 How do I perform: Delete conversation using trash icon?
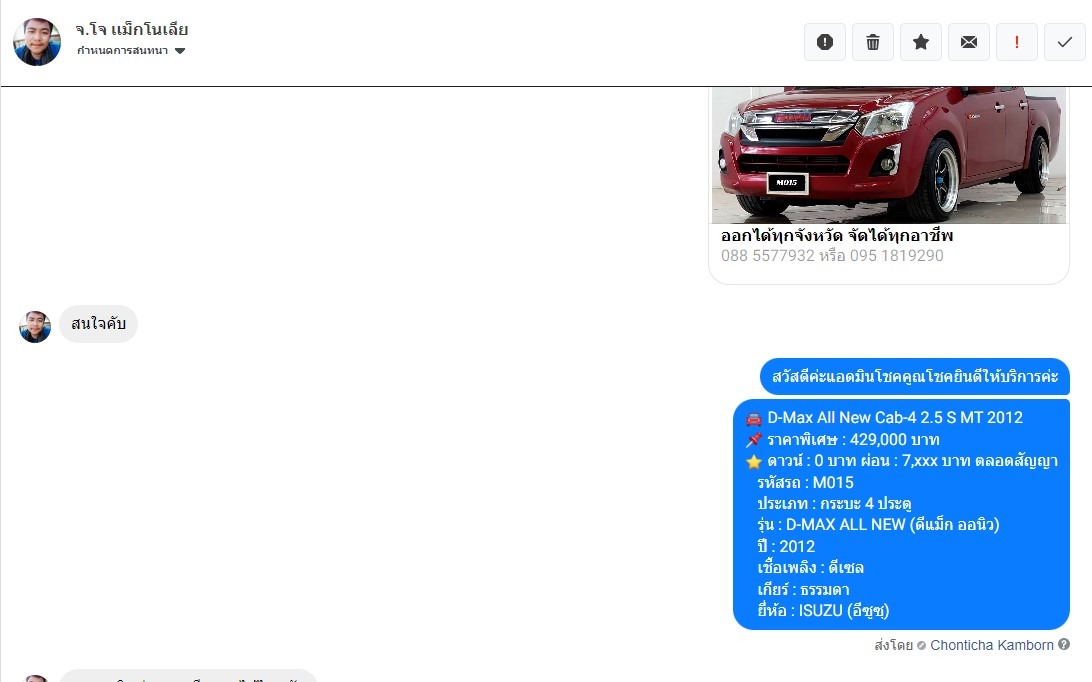[873, 42]
